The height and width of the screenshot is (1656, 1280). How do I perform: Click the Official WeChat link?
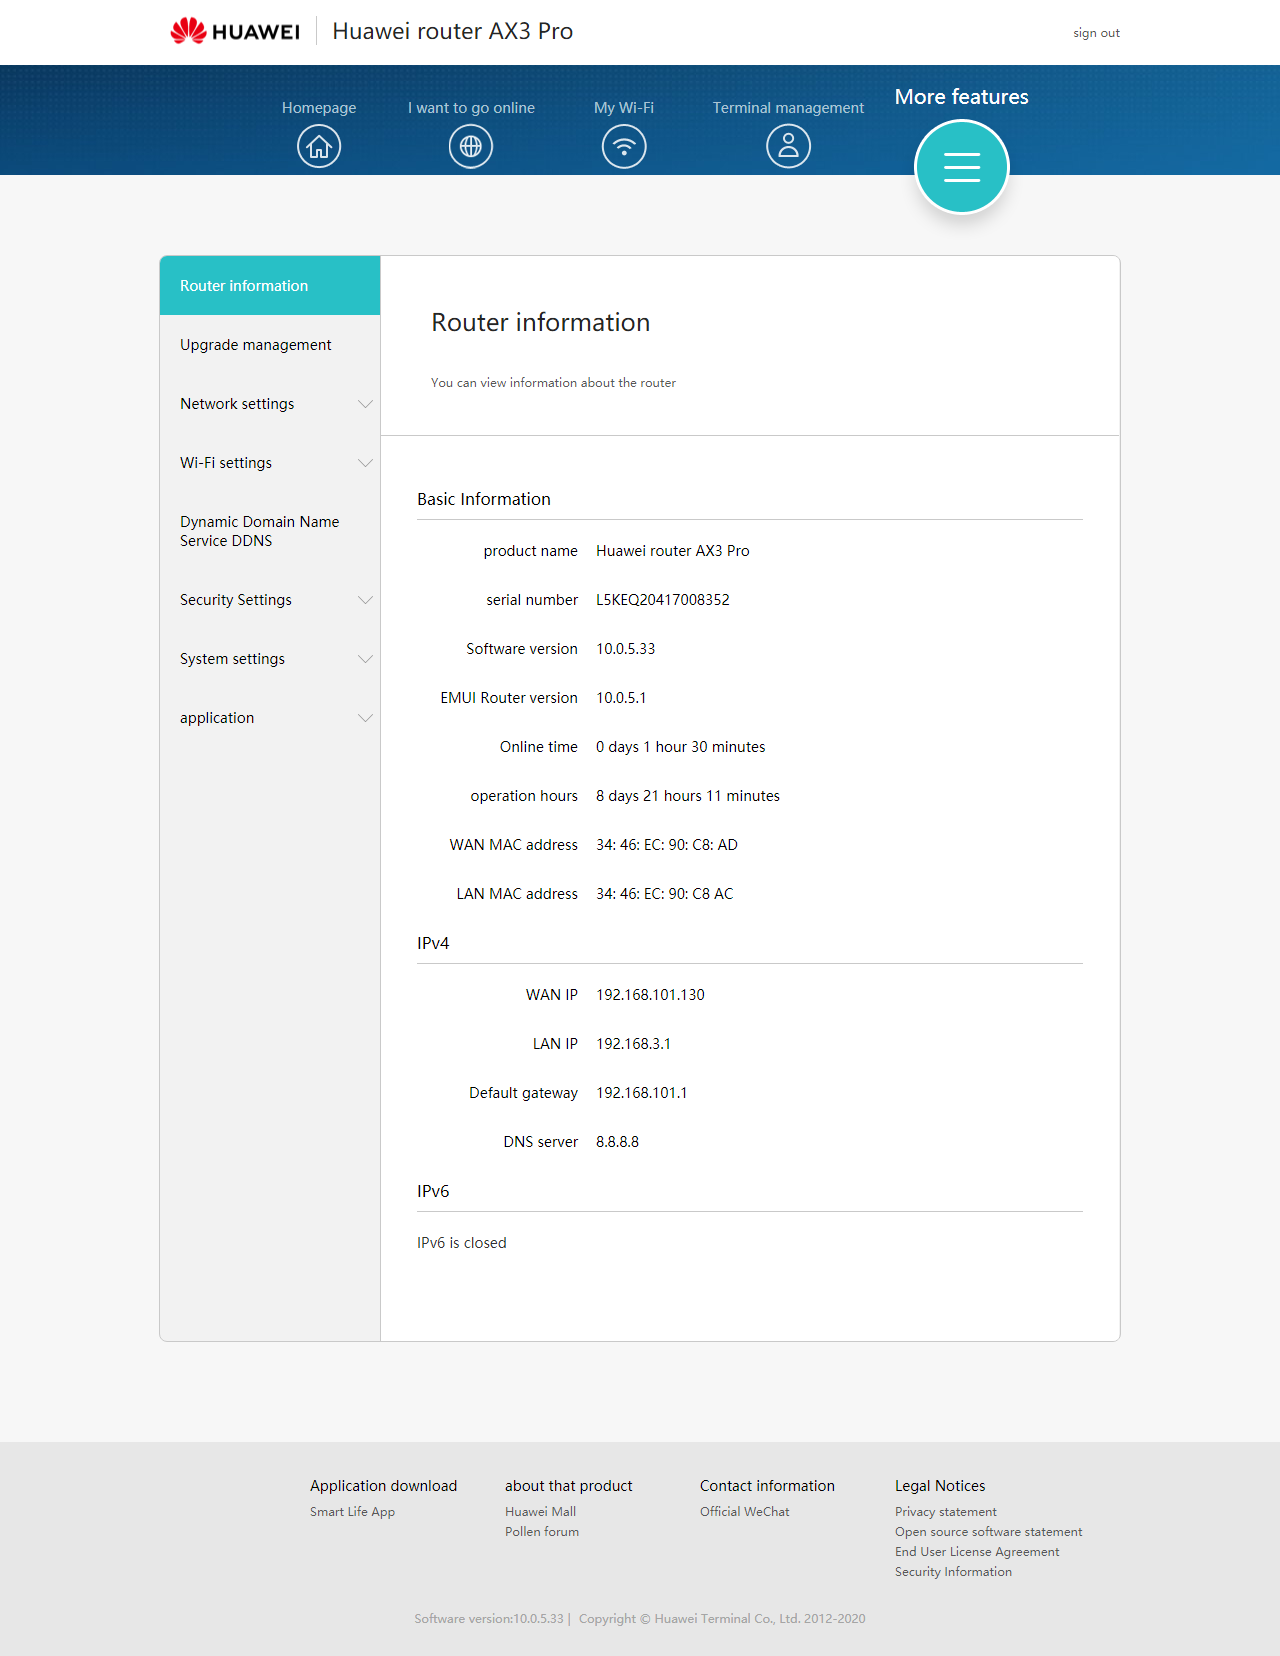[745, 1512]
